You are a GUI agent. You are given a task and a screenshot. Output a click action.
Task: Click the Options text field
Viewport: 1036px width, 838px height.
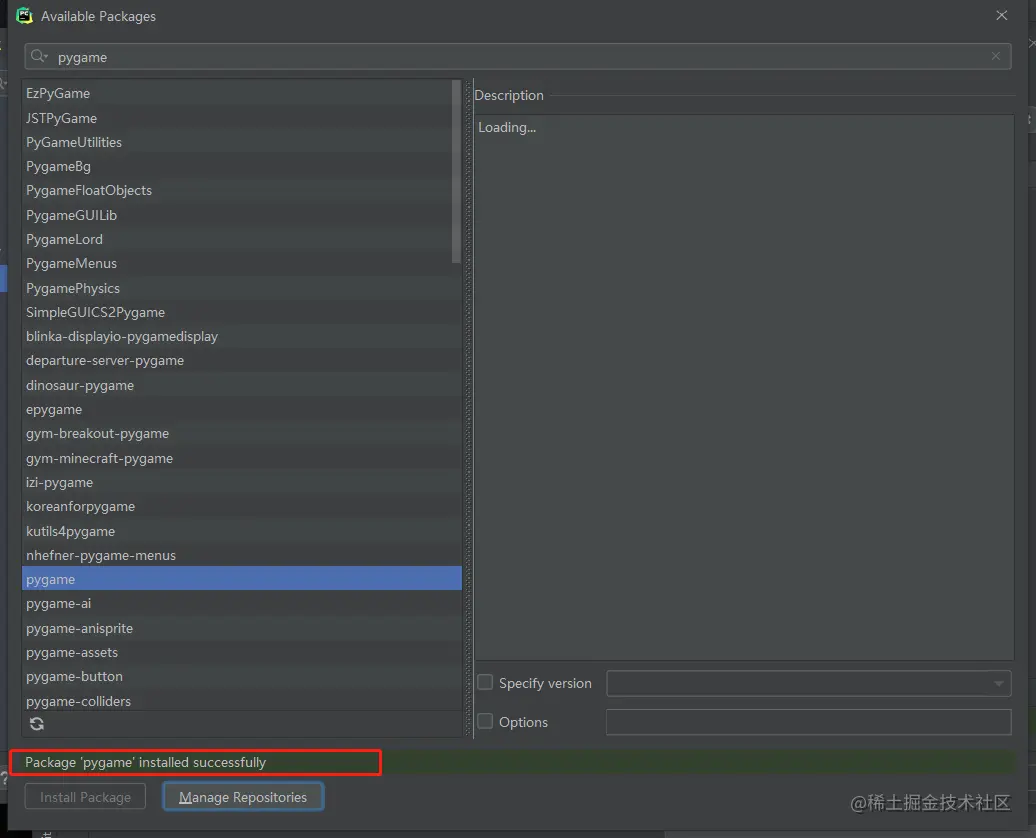tap(809, 722)
